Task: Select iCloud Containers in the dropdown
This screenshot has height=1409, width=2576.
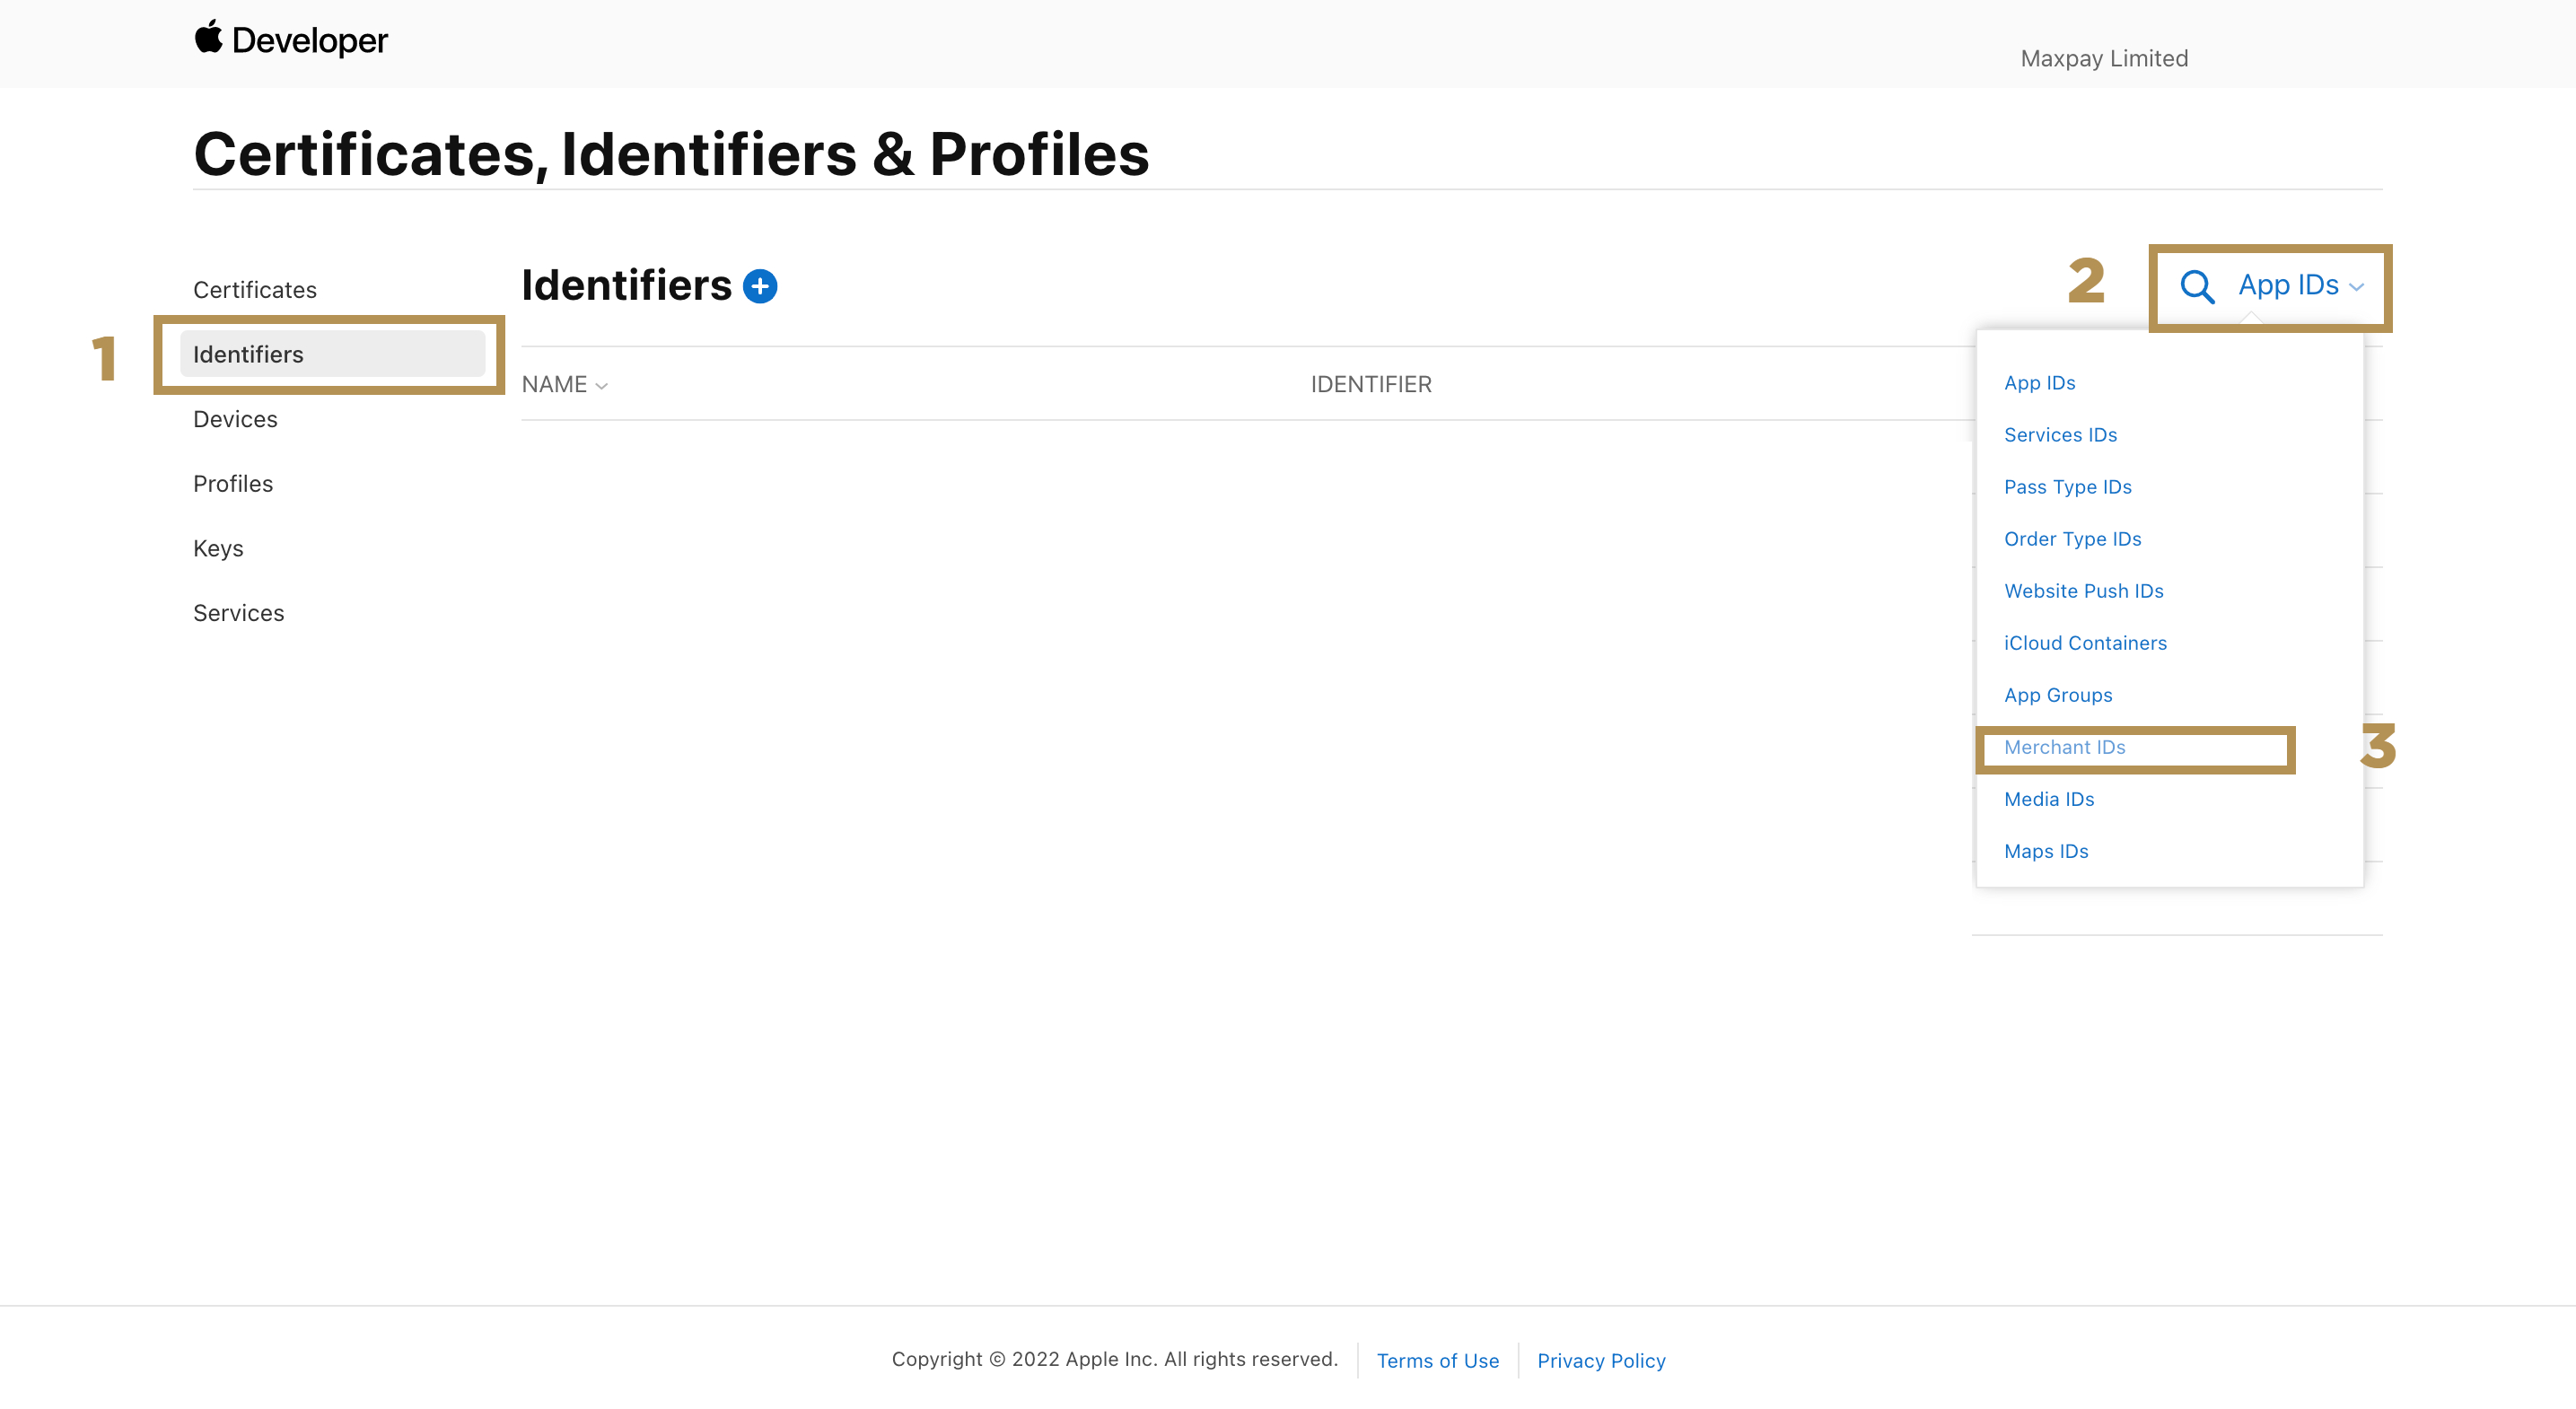Action: (2085, 643)
